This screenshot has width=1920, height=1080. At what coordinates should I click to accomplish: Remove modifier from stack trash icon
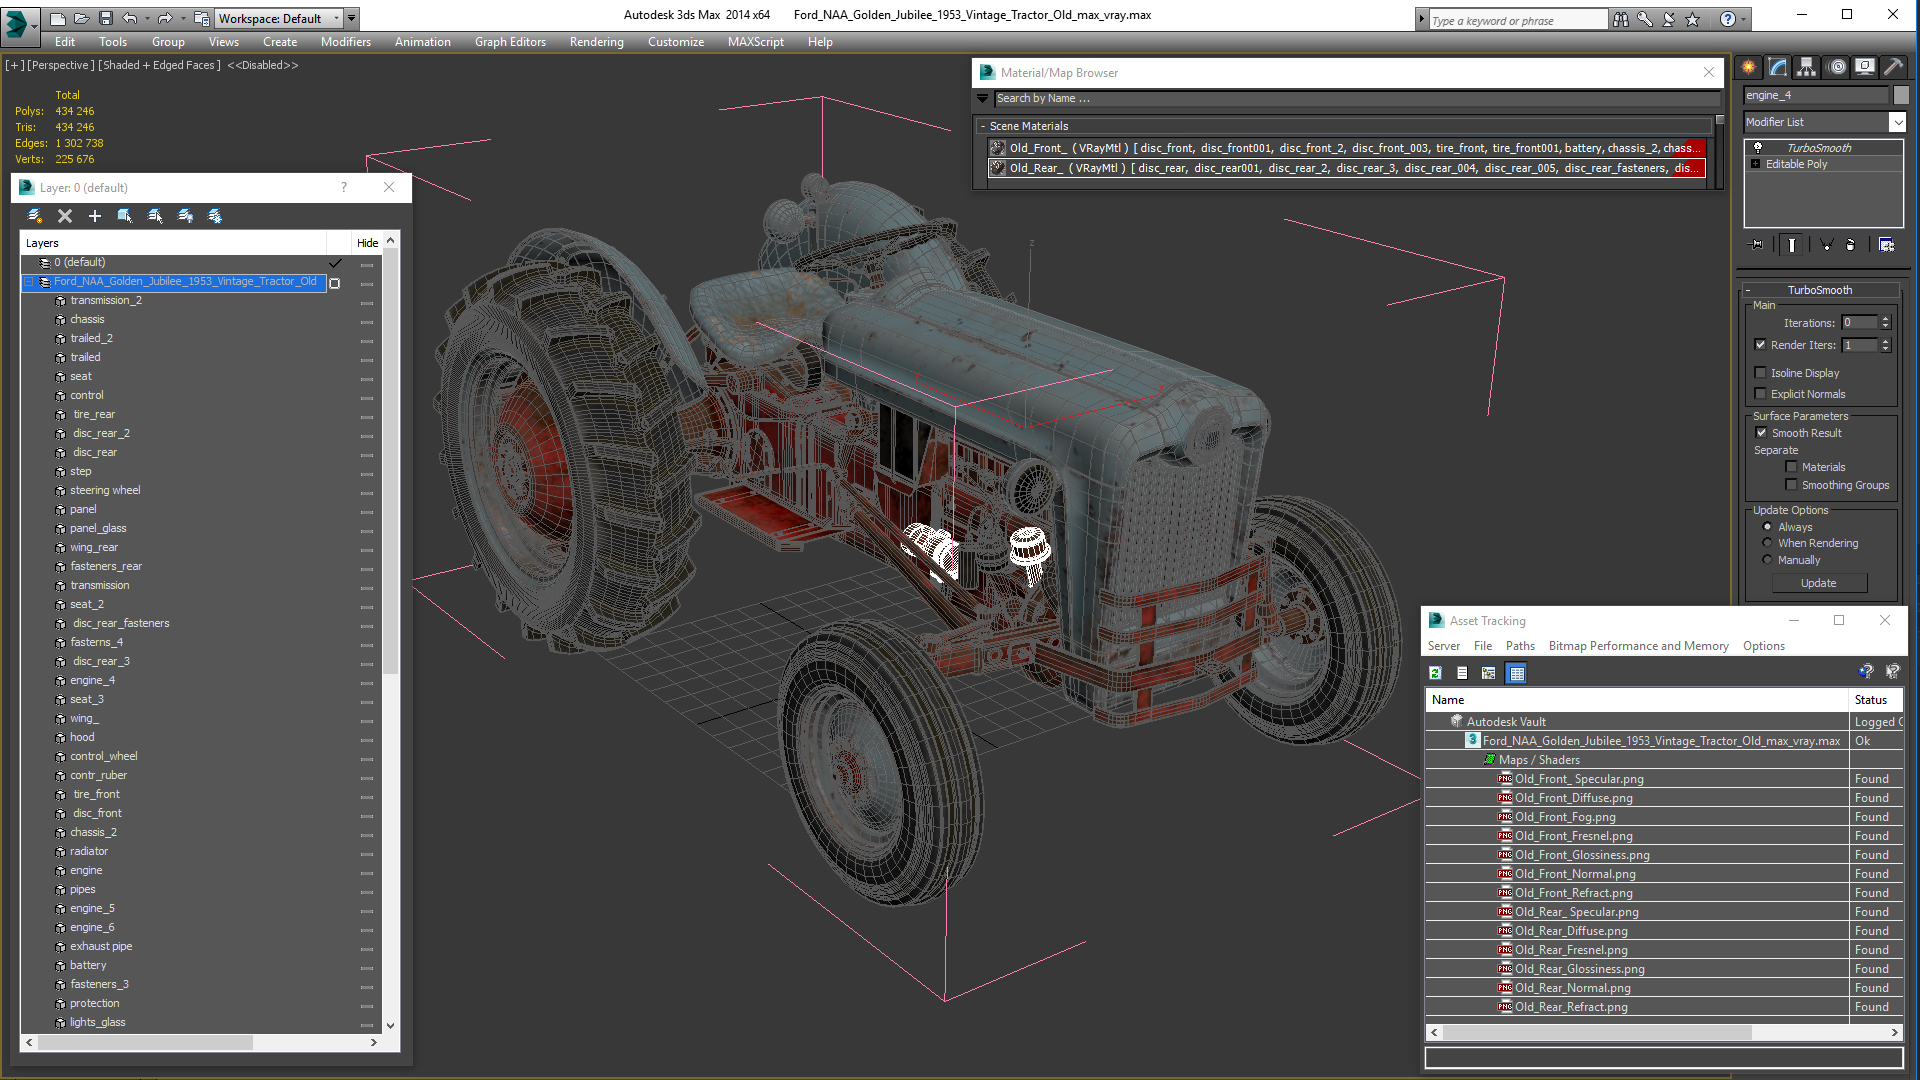pos(1851,245)
